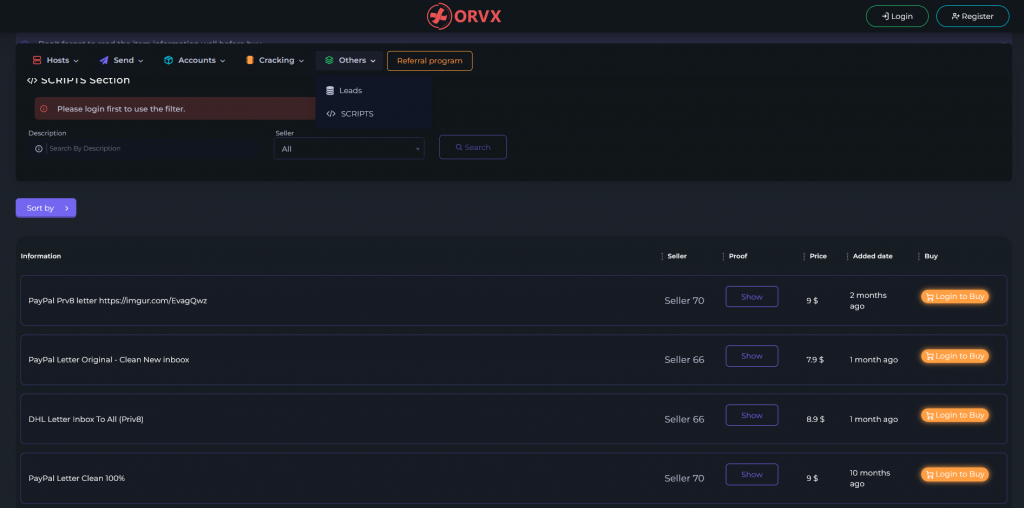Click Login to Buy on PayPal Prv8 row

[x=955, y=296]
